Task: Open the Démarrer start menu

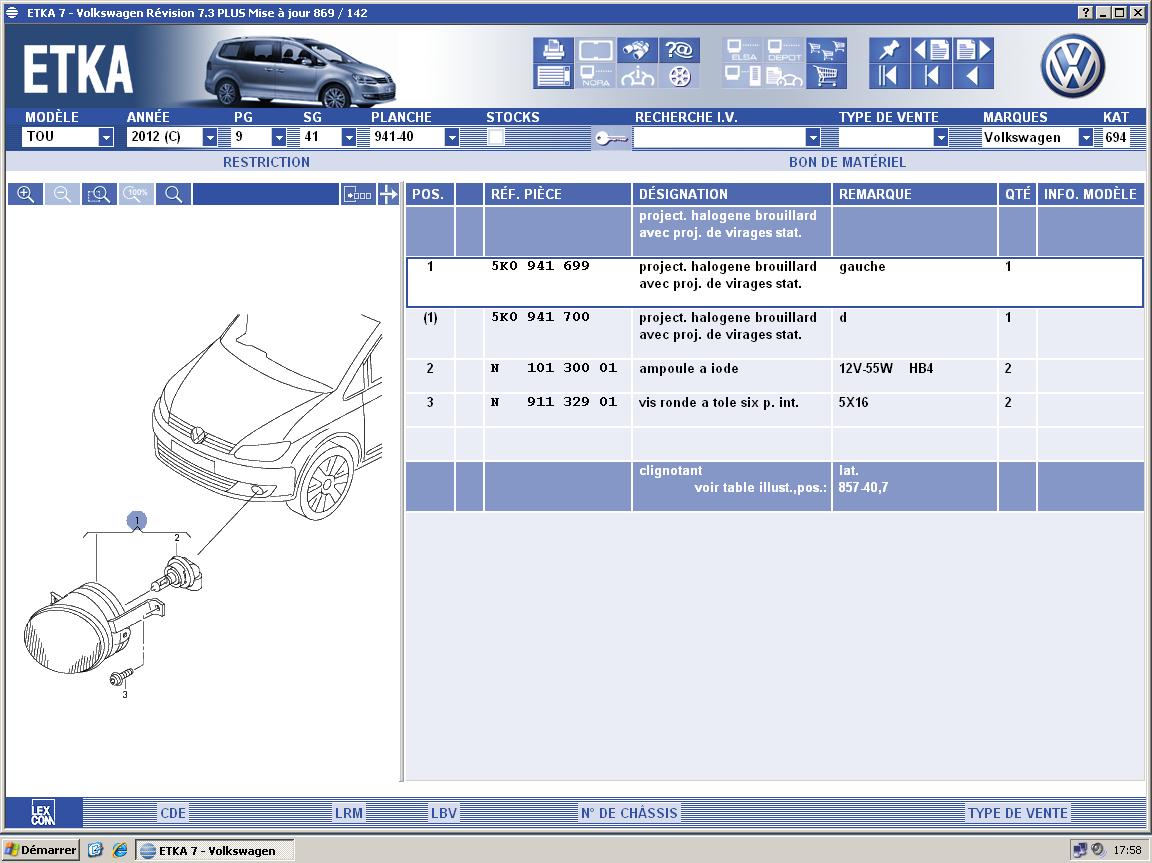Action: point(41,850)
